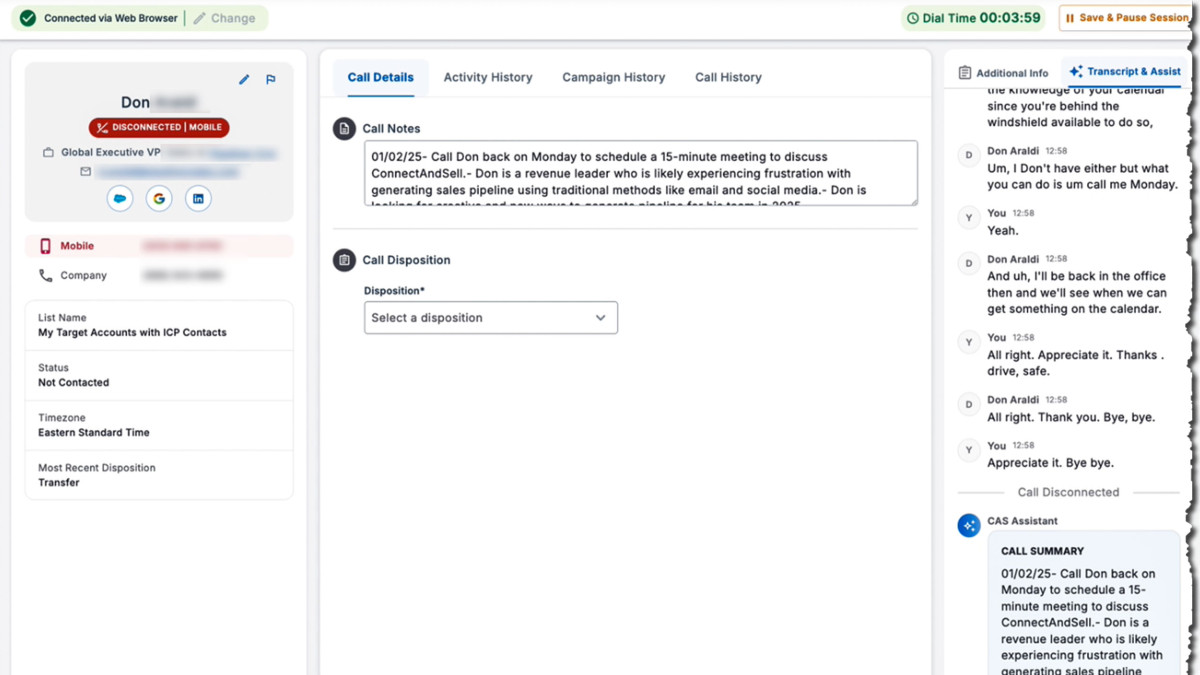Select the Company phone number row
The width and height of the screenshot is (1200, 675).
(x=159, y=275)
